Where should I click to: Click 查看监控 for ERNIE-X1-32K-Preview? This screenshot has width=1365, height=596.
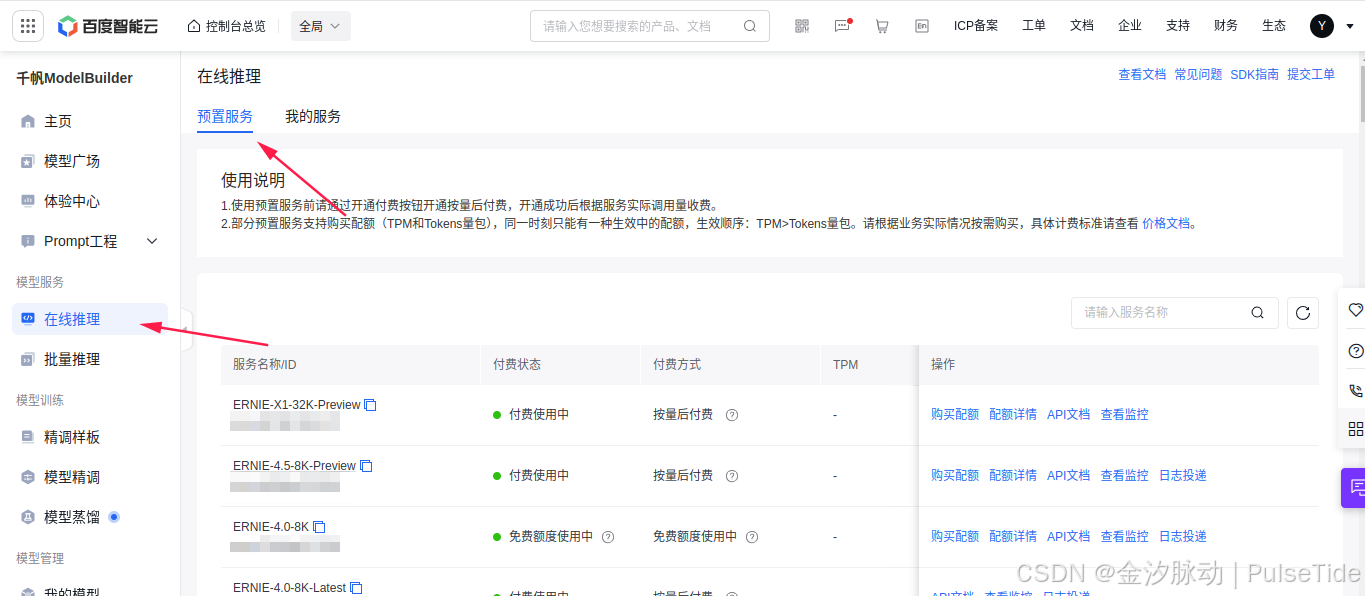click(1125, 415)
